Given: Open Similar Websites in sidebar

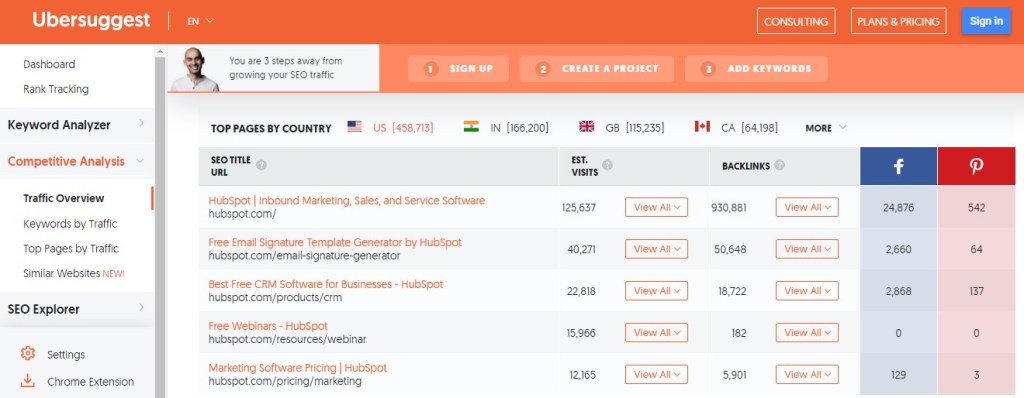Looking at the screenshot, I should (73, 273).
